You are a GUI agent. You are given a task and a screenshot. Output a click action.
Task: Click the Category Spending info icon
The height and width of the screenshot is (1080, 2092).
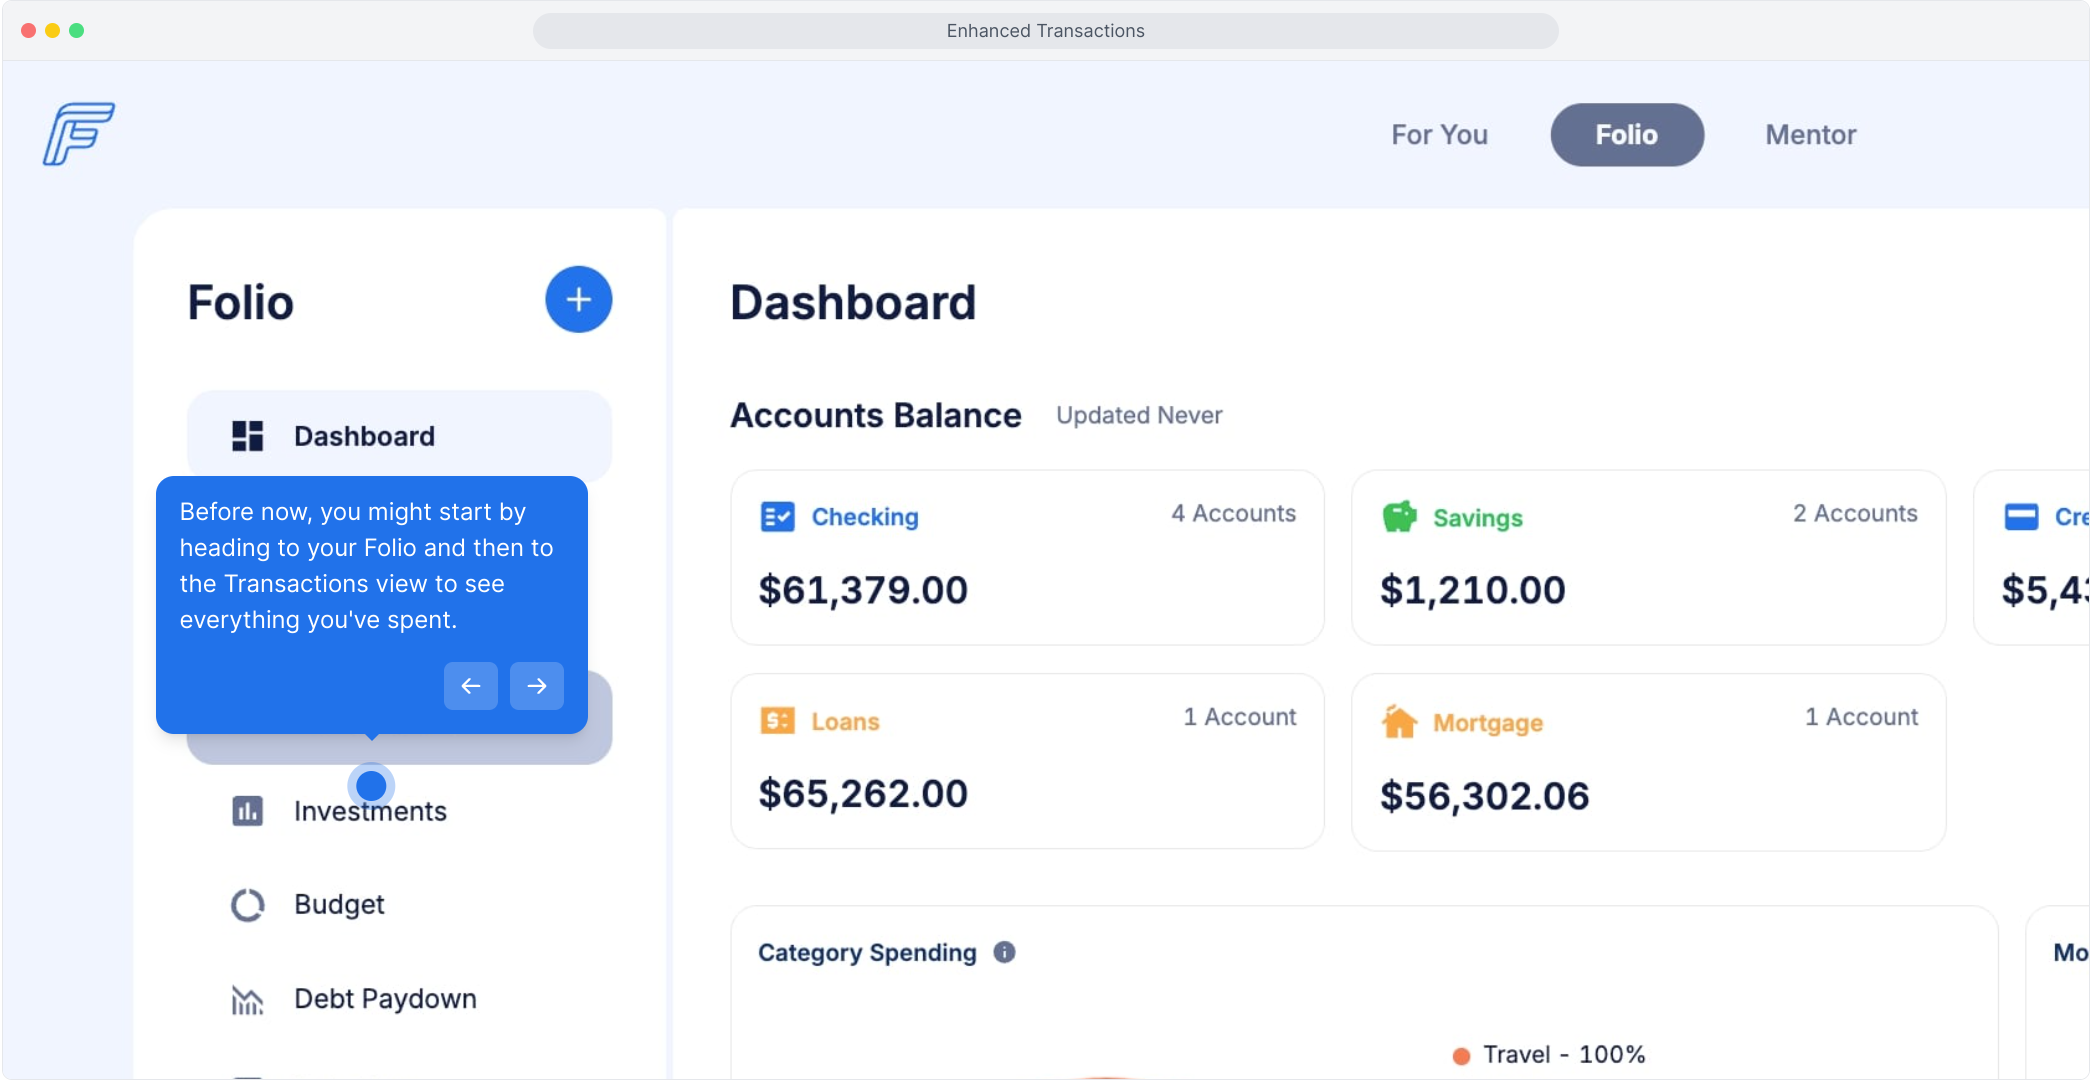click(x=1004, y=952)
